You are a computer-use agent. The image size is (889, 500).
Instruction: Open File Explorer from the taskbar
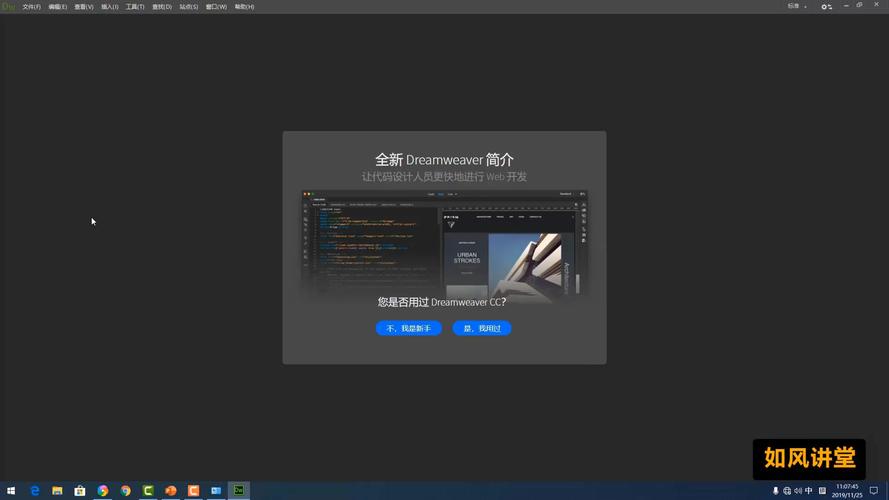tap(57, 490)
